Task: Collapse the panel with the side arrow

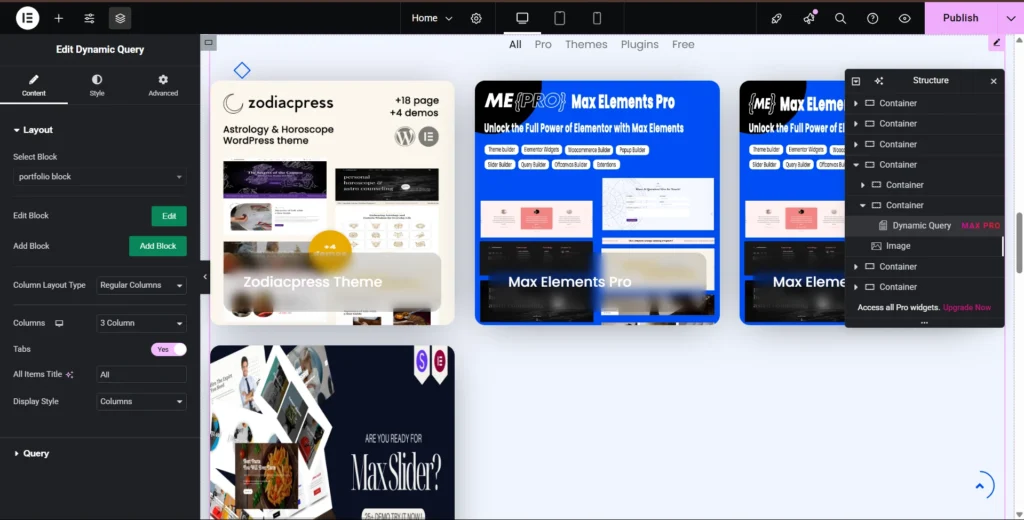Action: [205, 277]
